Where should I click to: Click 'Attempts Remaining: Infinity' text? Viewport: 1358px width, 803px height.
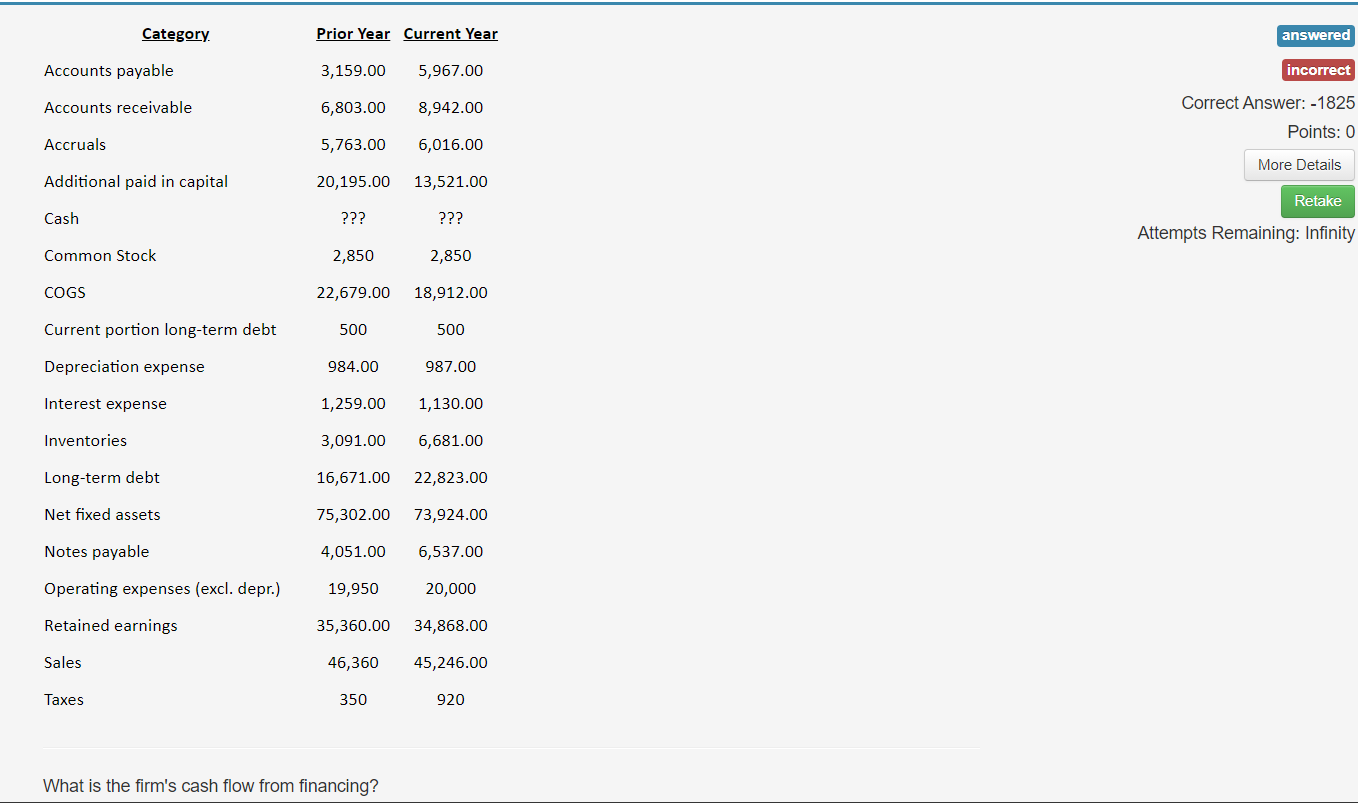[1246, 233]
